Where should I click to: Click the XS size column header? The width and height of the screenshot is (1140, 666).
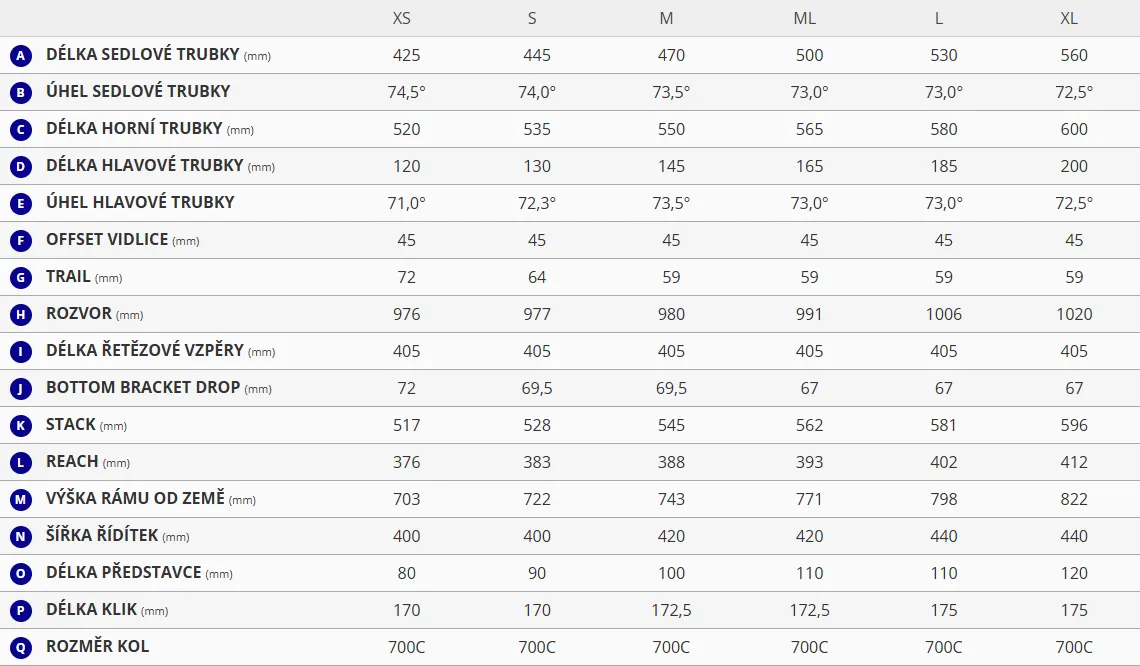click(x=402, y=18)
